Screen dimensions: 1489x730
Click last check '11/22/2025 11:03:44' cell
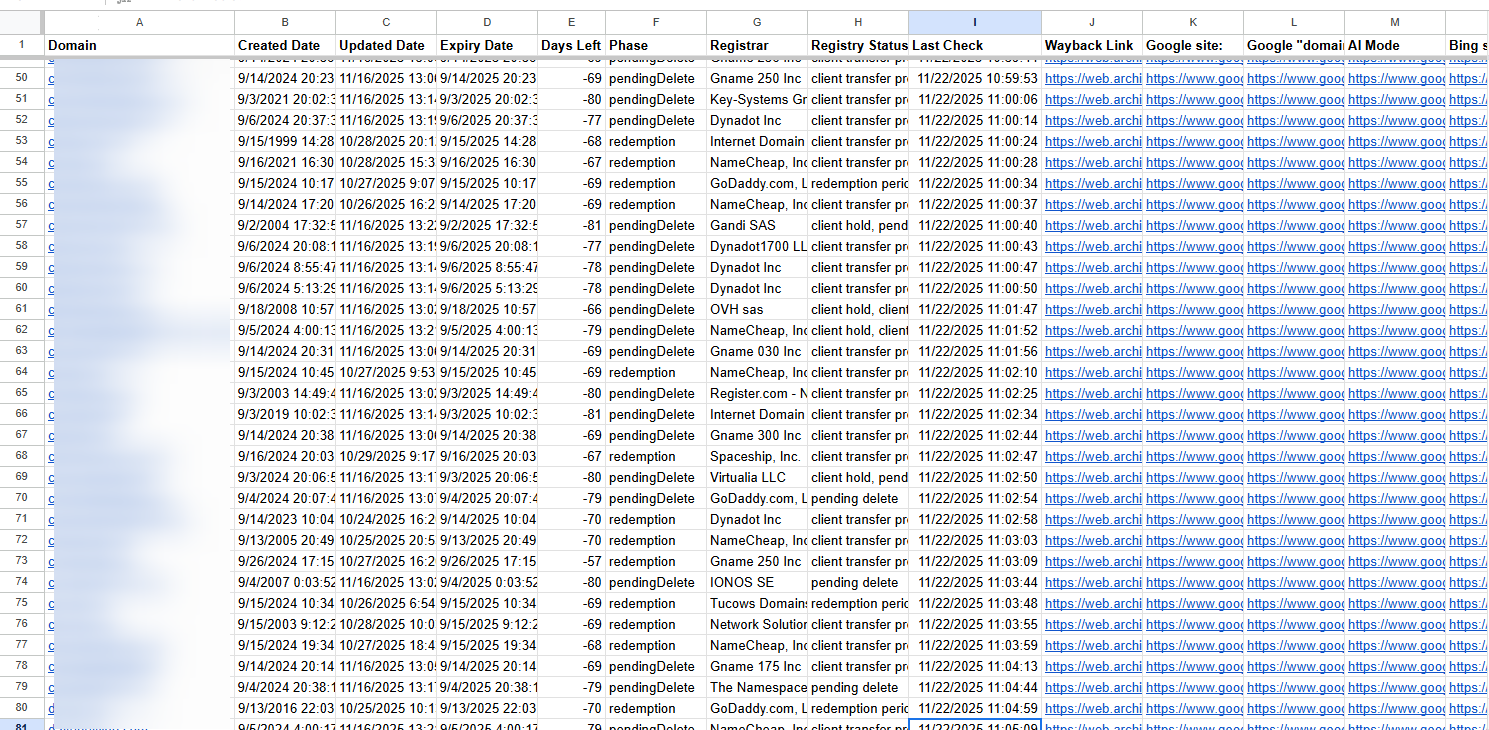[x=975, y=582]
